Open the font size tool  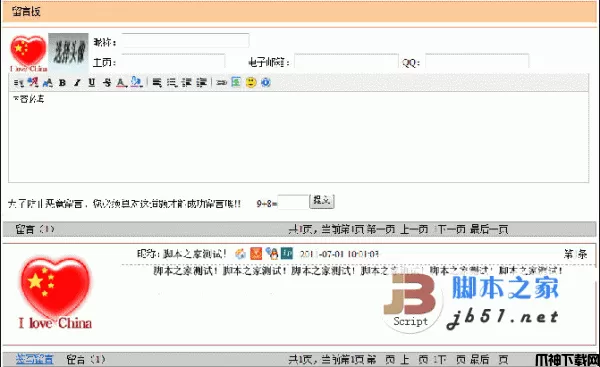tap(47, 82)
